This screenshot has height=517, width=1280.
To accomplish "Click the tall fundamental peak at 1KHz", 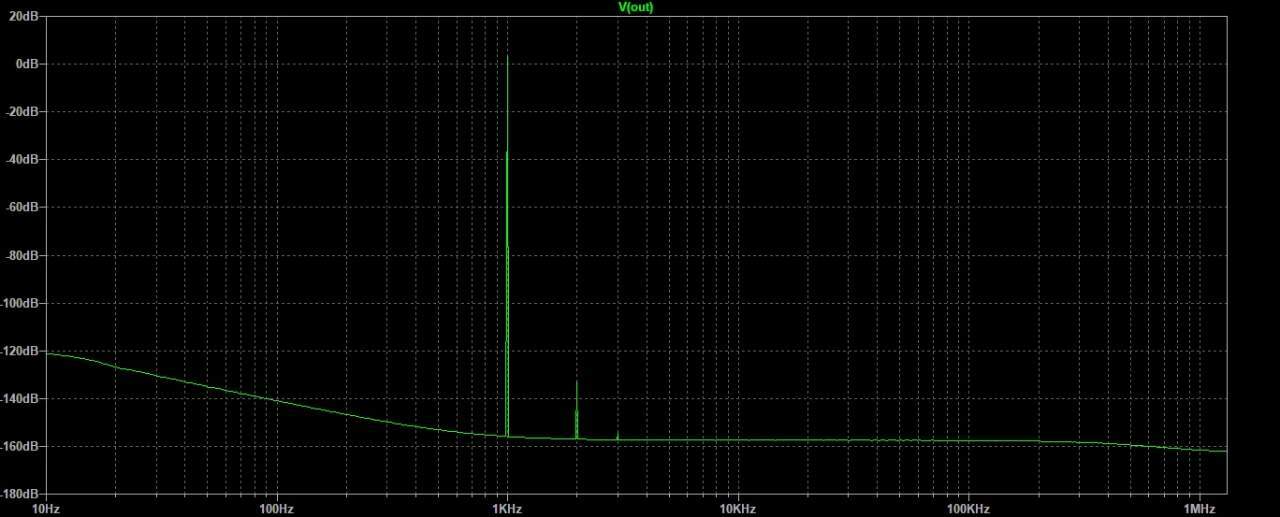I will click(507, 245).
